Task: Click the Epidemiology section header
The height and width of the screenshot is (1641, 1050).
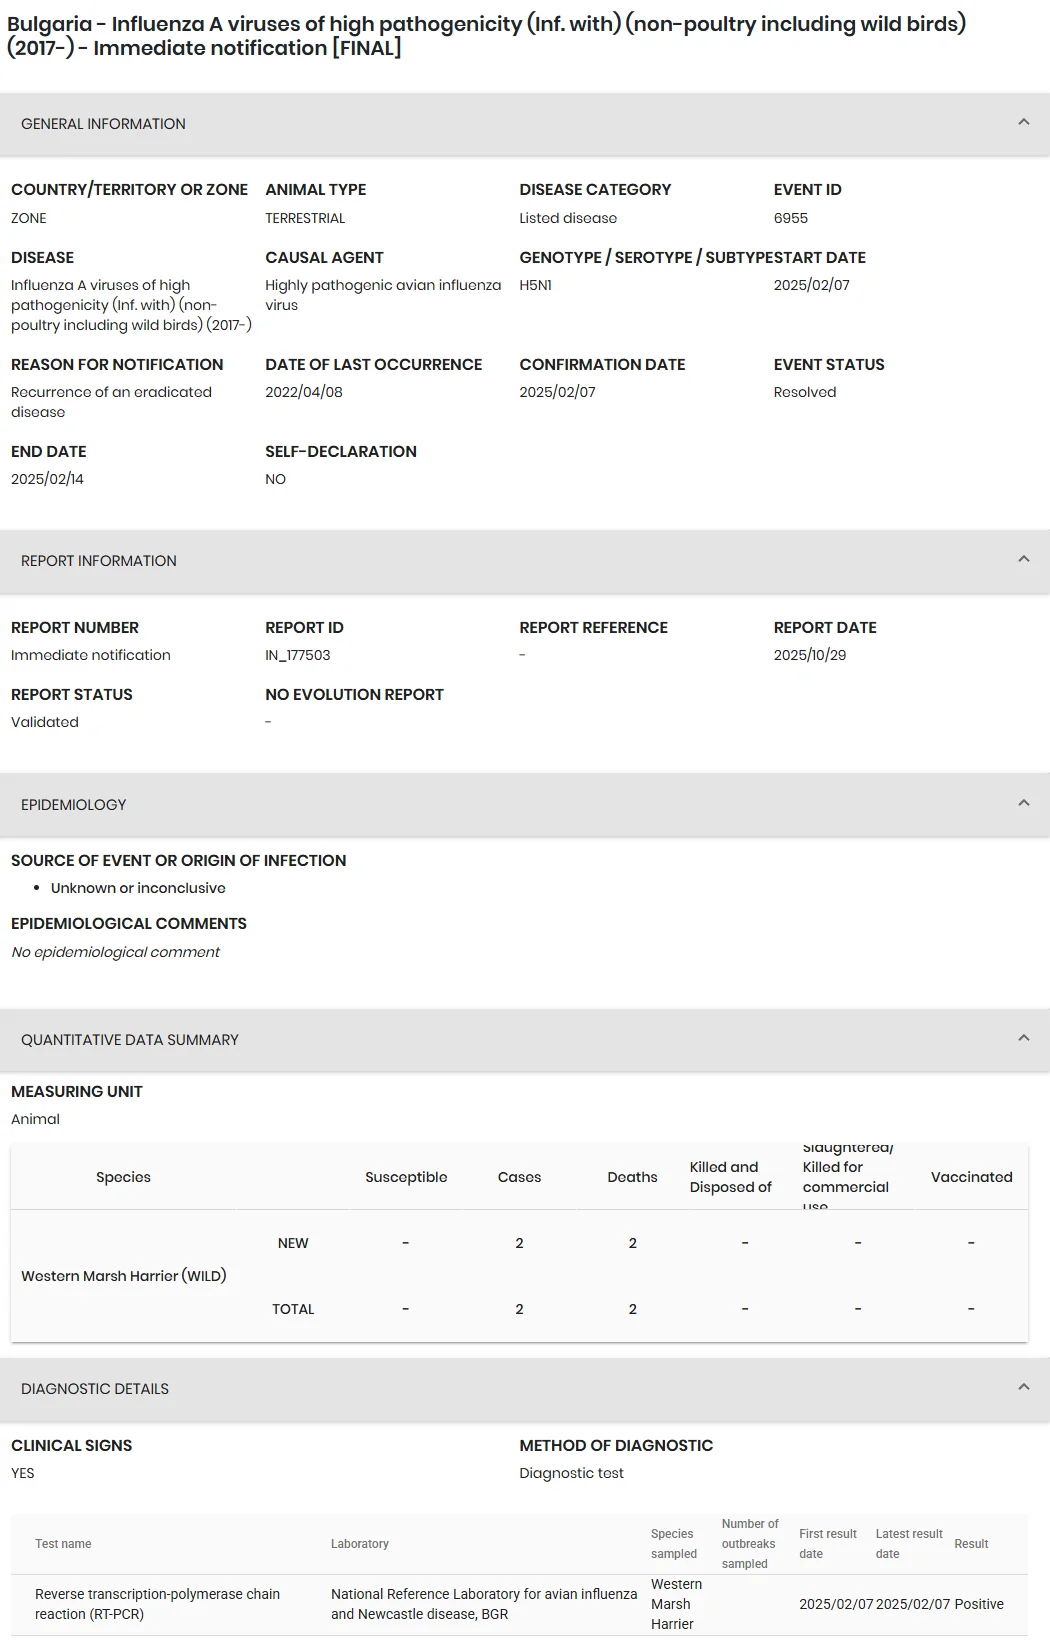Action: pyautogui.click(x=525, y=805)
